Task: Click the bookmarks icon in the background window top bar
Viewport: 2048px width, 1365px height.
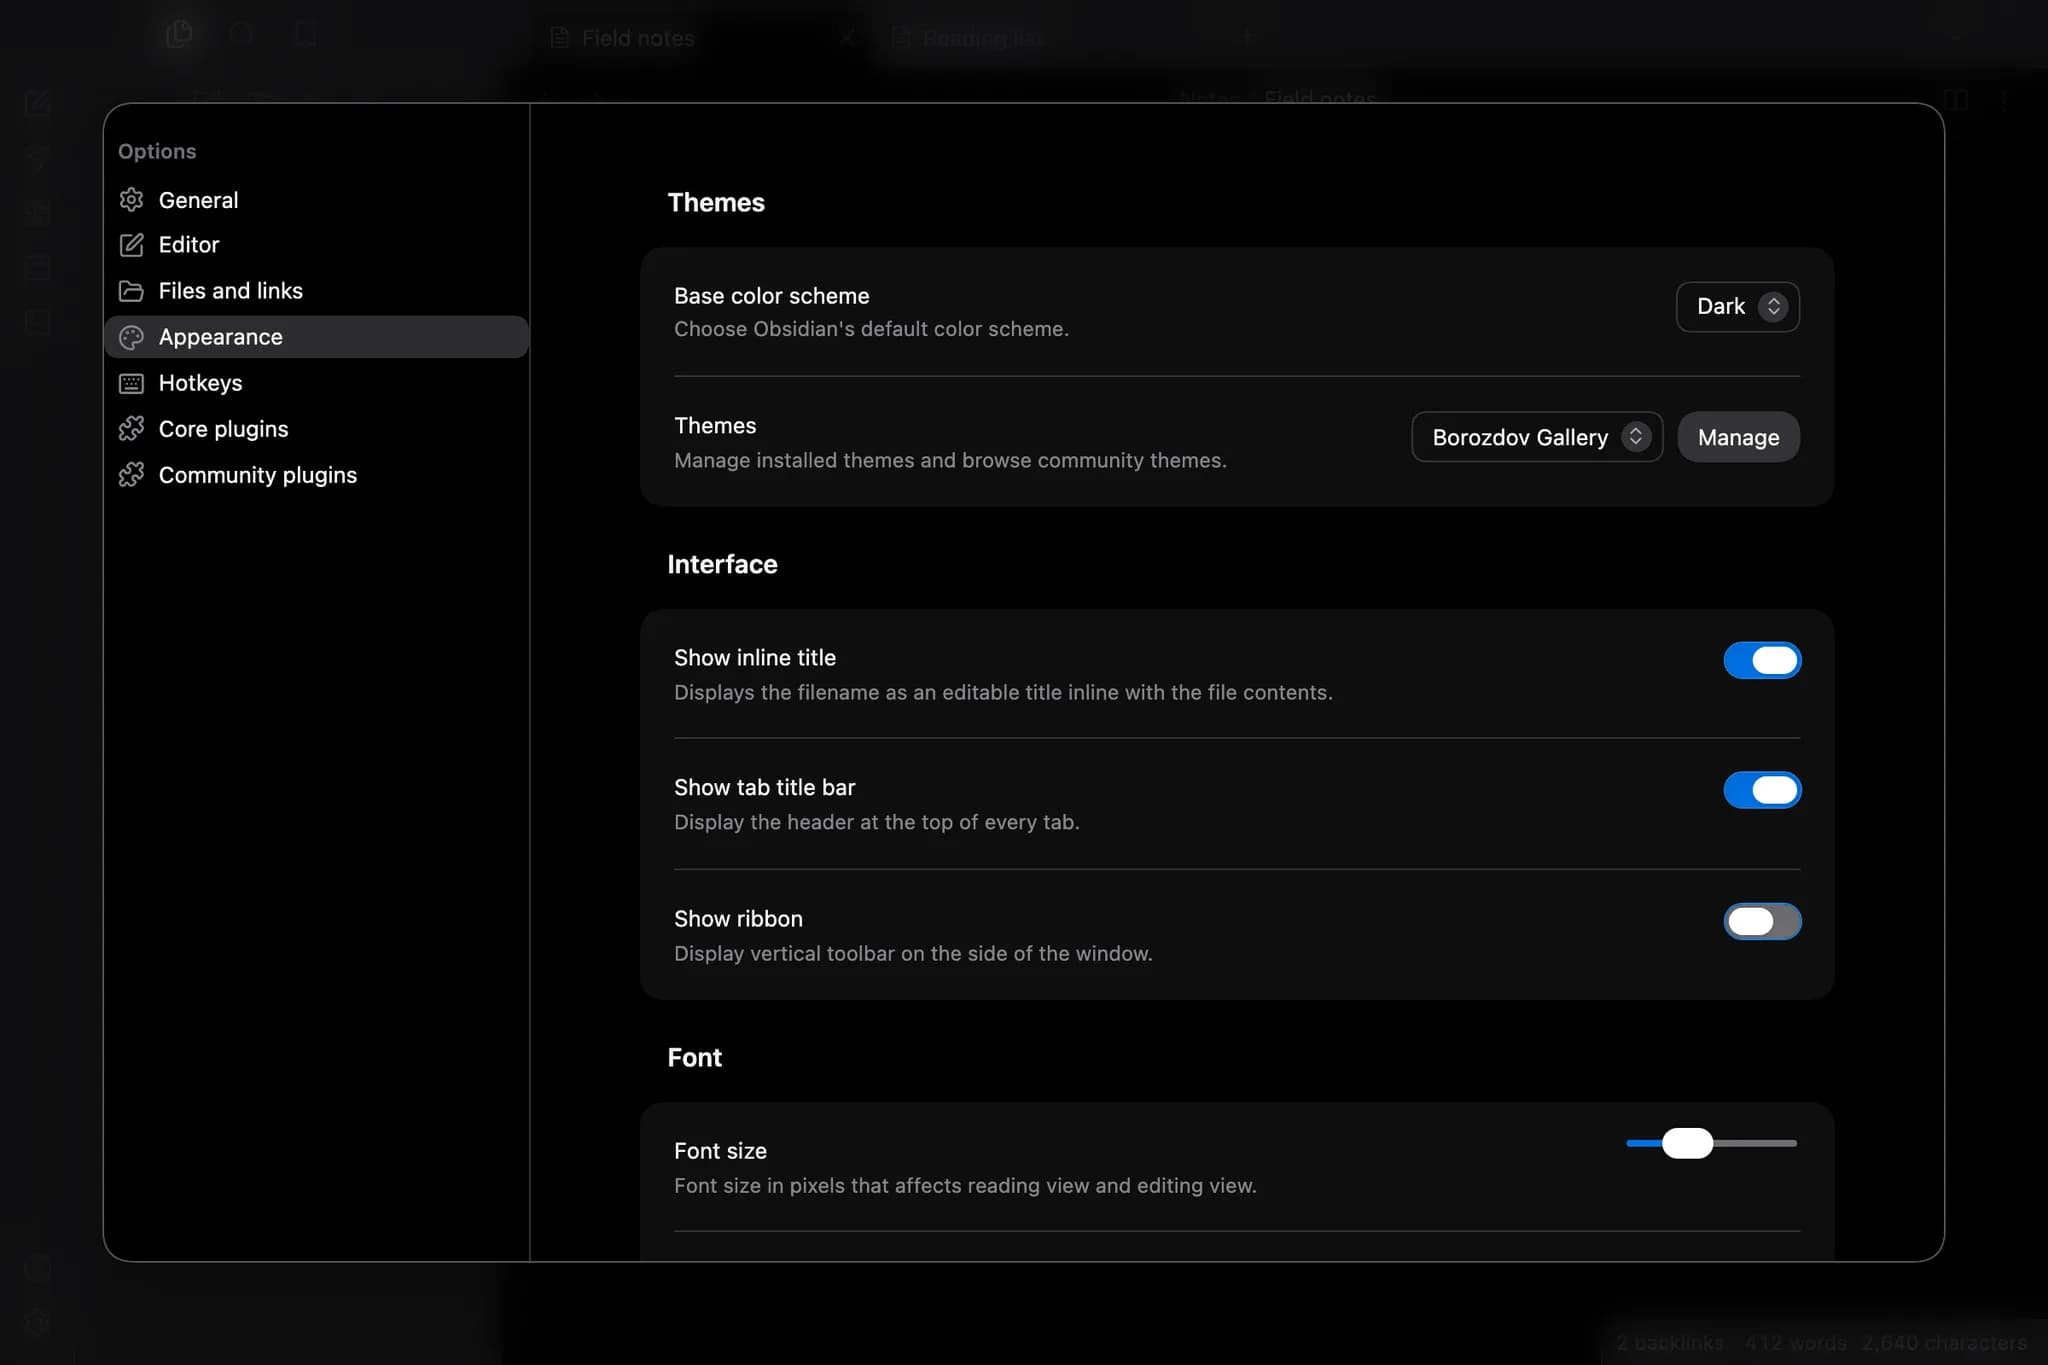Action: (x=306, y=34)
